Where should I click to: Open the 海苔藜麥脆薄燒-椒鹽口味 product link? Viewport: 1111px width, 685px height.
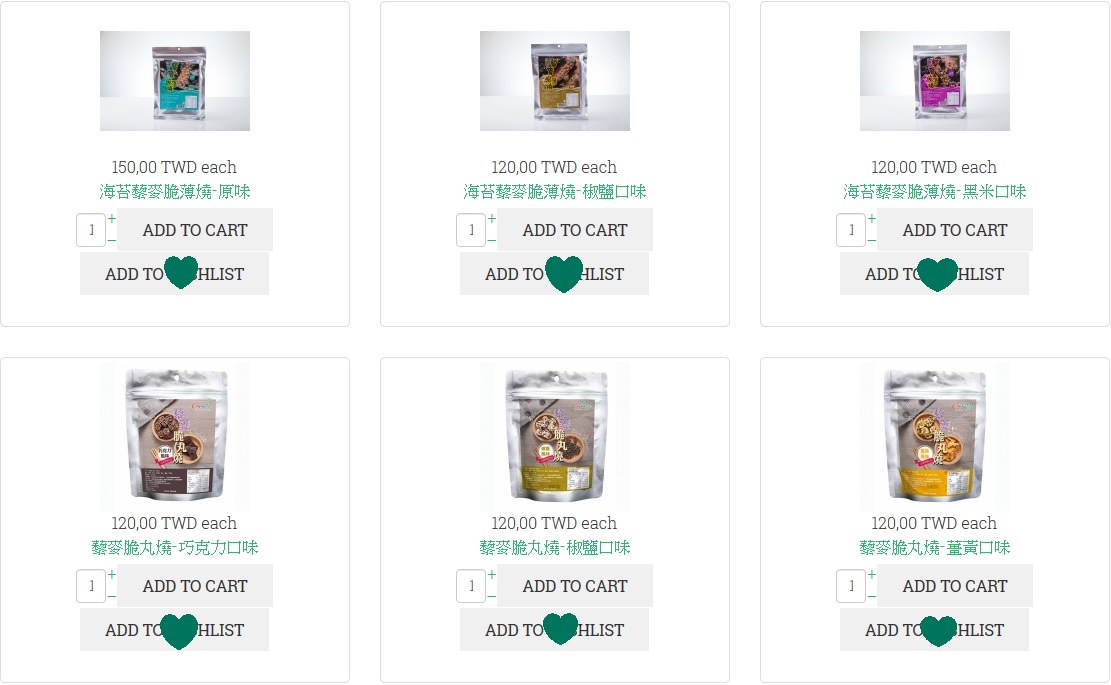pyautogui.click(x=555, y=191)
